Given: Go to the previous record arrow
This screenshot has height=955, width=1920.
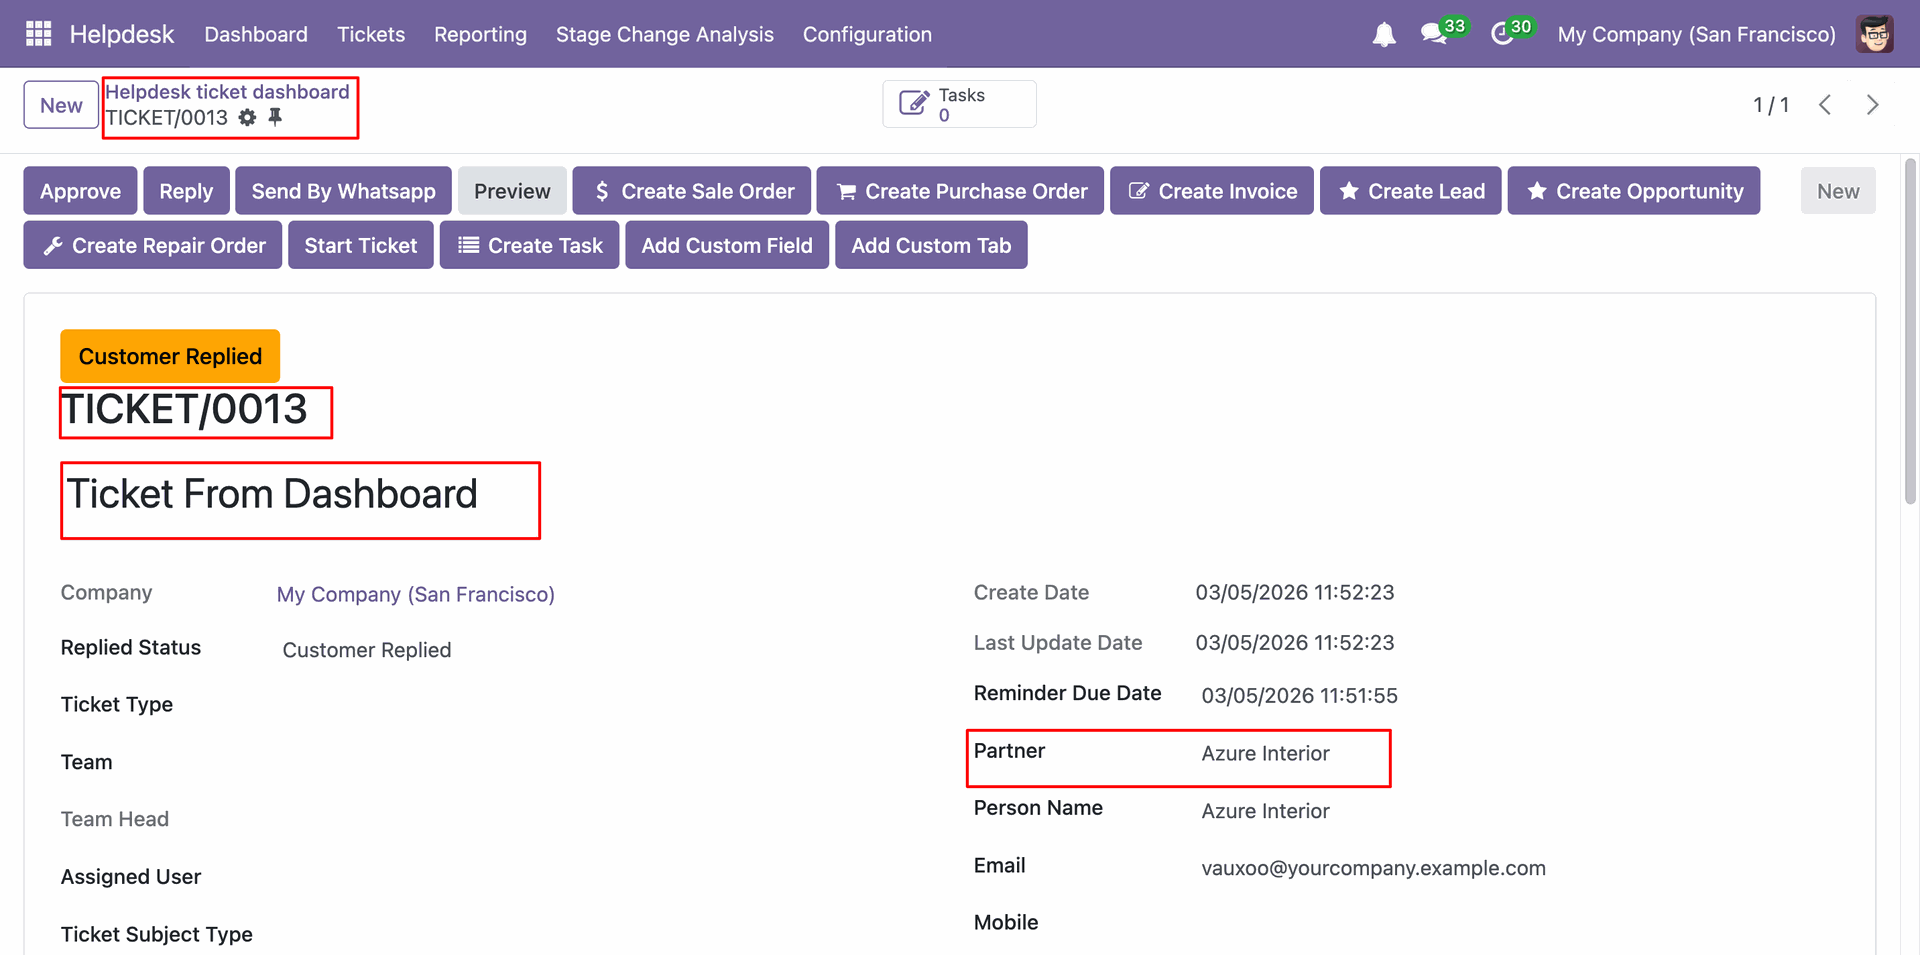Looking at the screenshot, I should (1825, 105).
